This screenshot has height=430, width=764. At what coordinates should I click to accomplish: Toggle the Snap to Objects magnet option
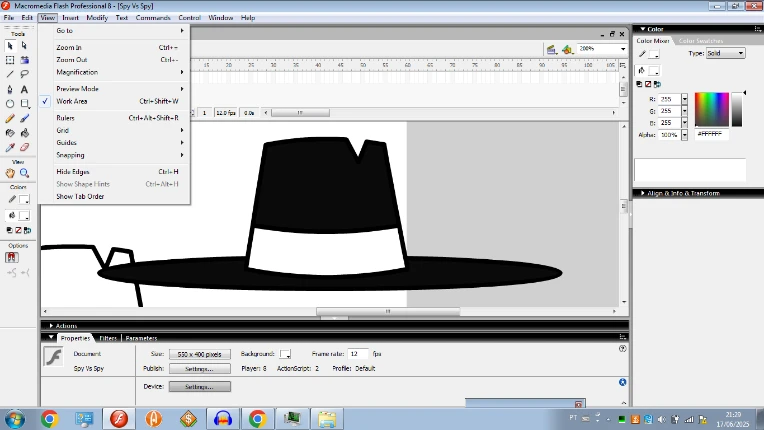pyautogui.click(x=12, y=257)
